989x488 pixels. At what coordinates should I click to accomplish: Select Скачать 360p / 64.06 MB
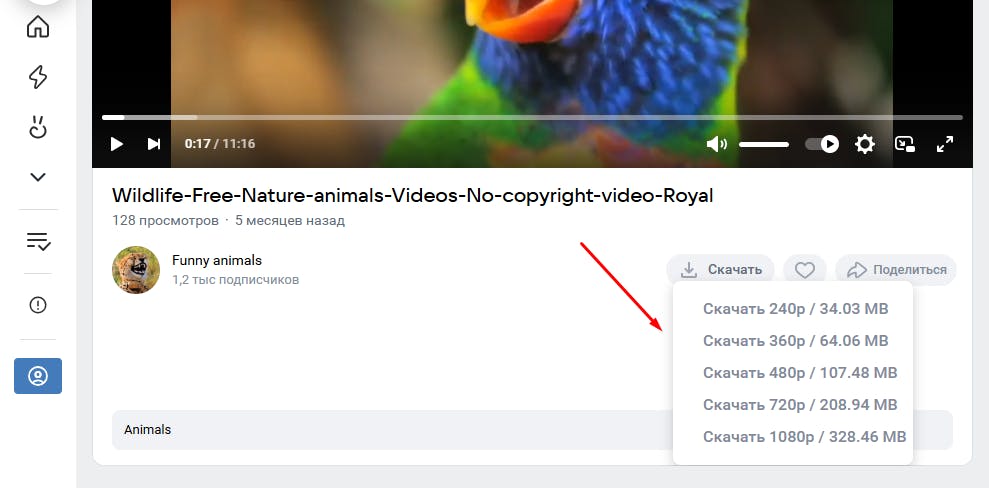point(795,341)
